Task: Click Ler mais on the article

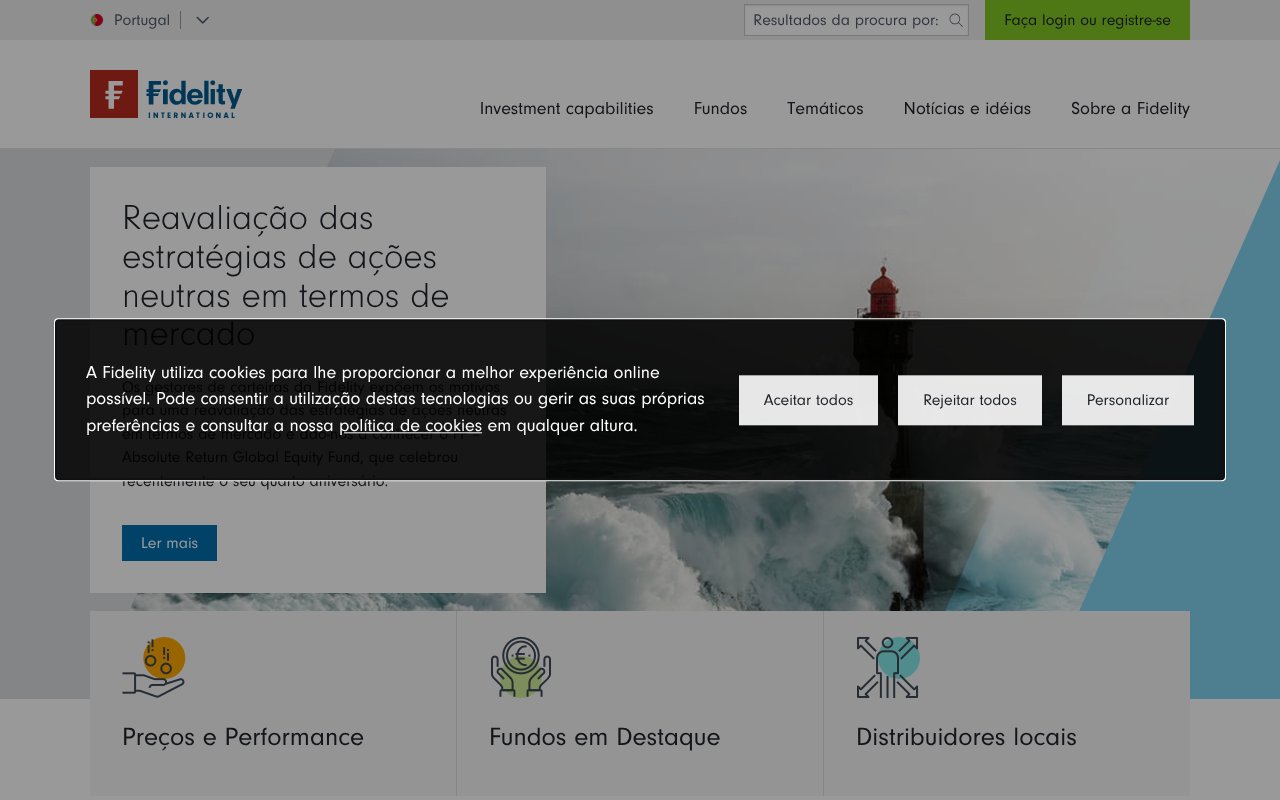Action: click(169, 543)
